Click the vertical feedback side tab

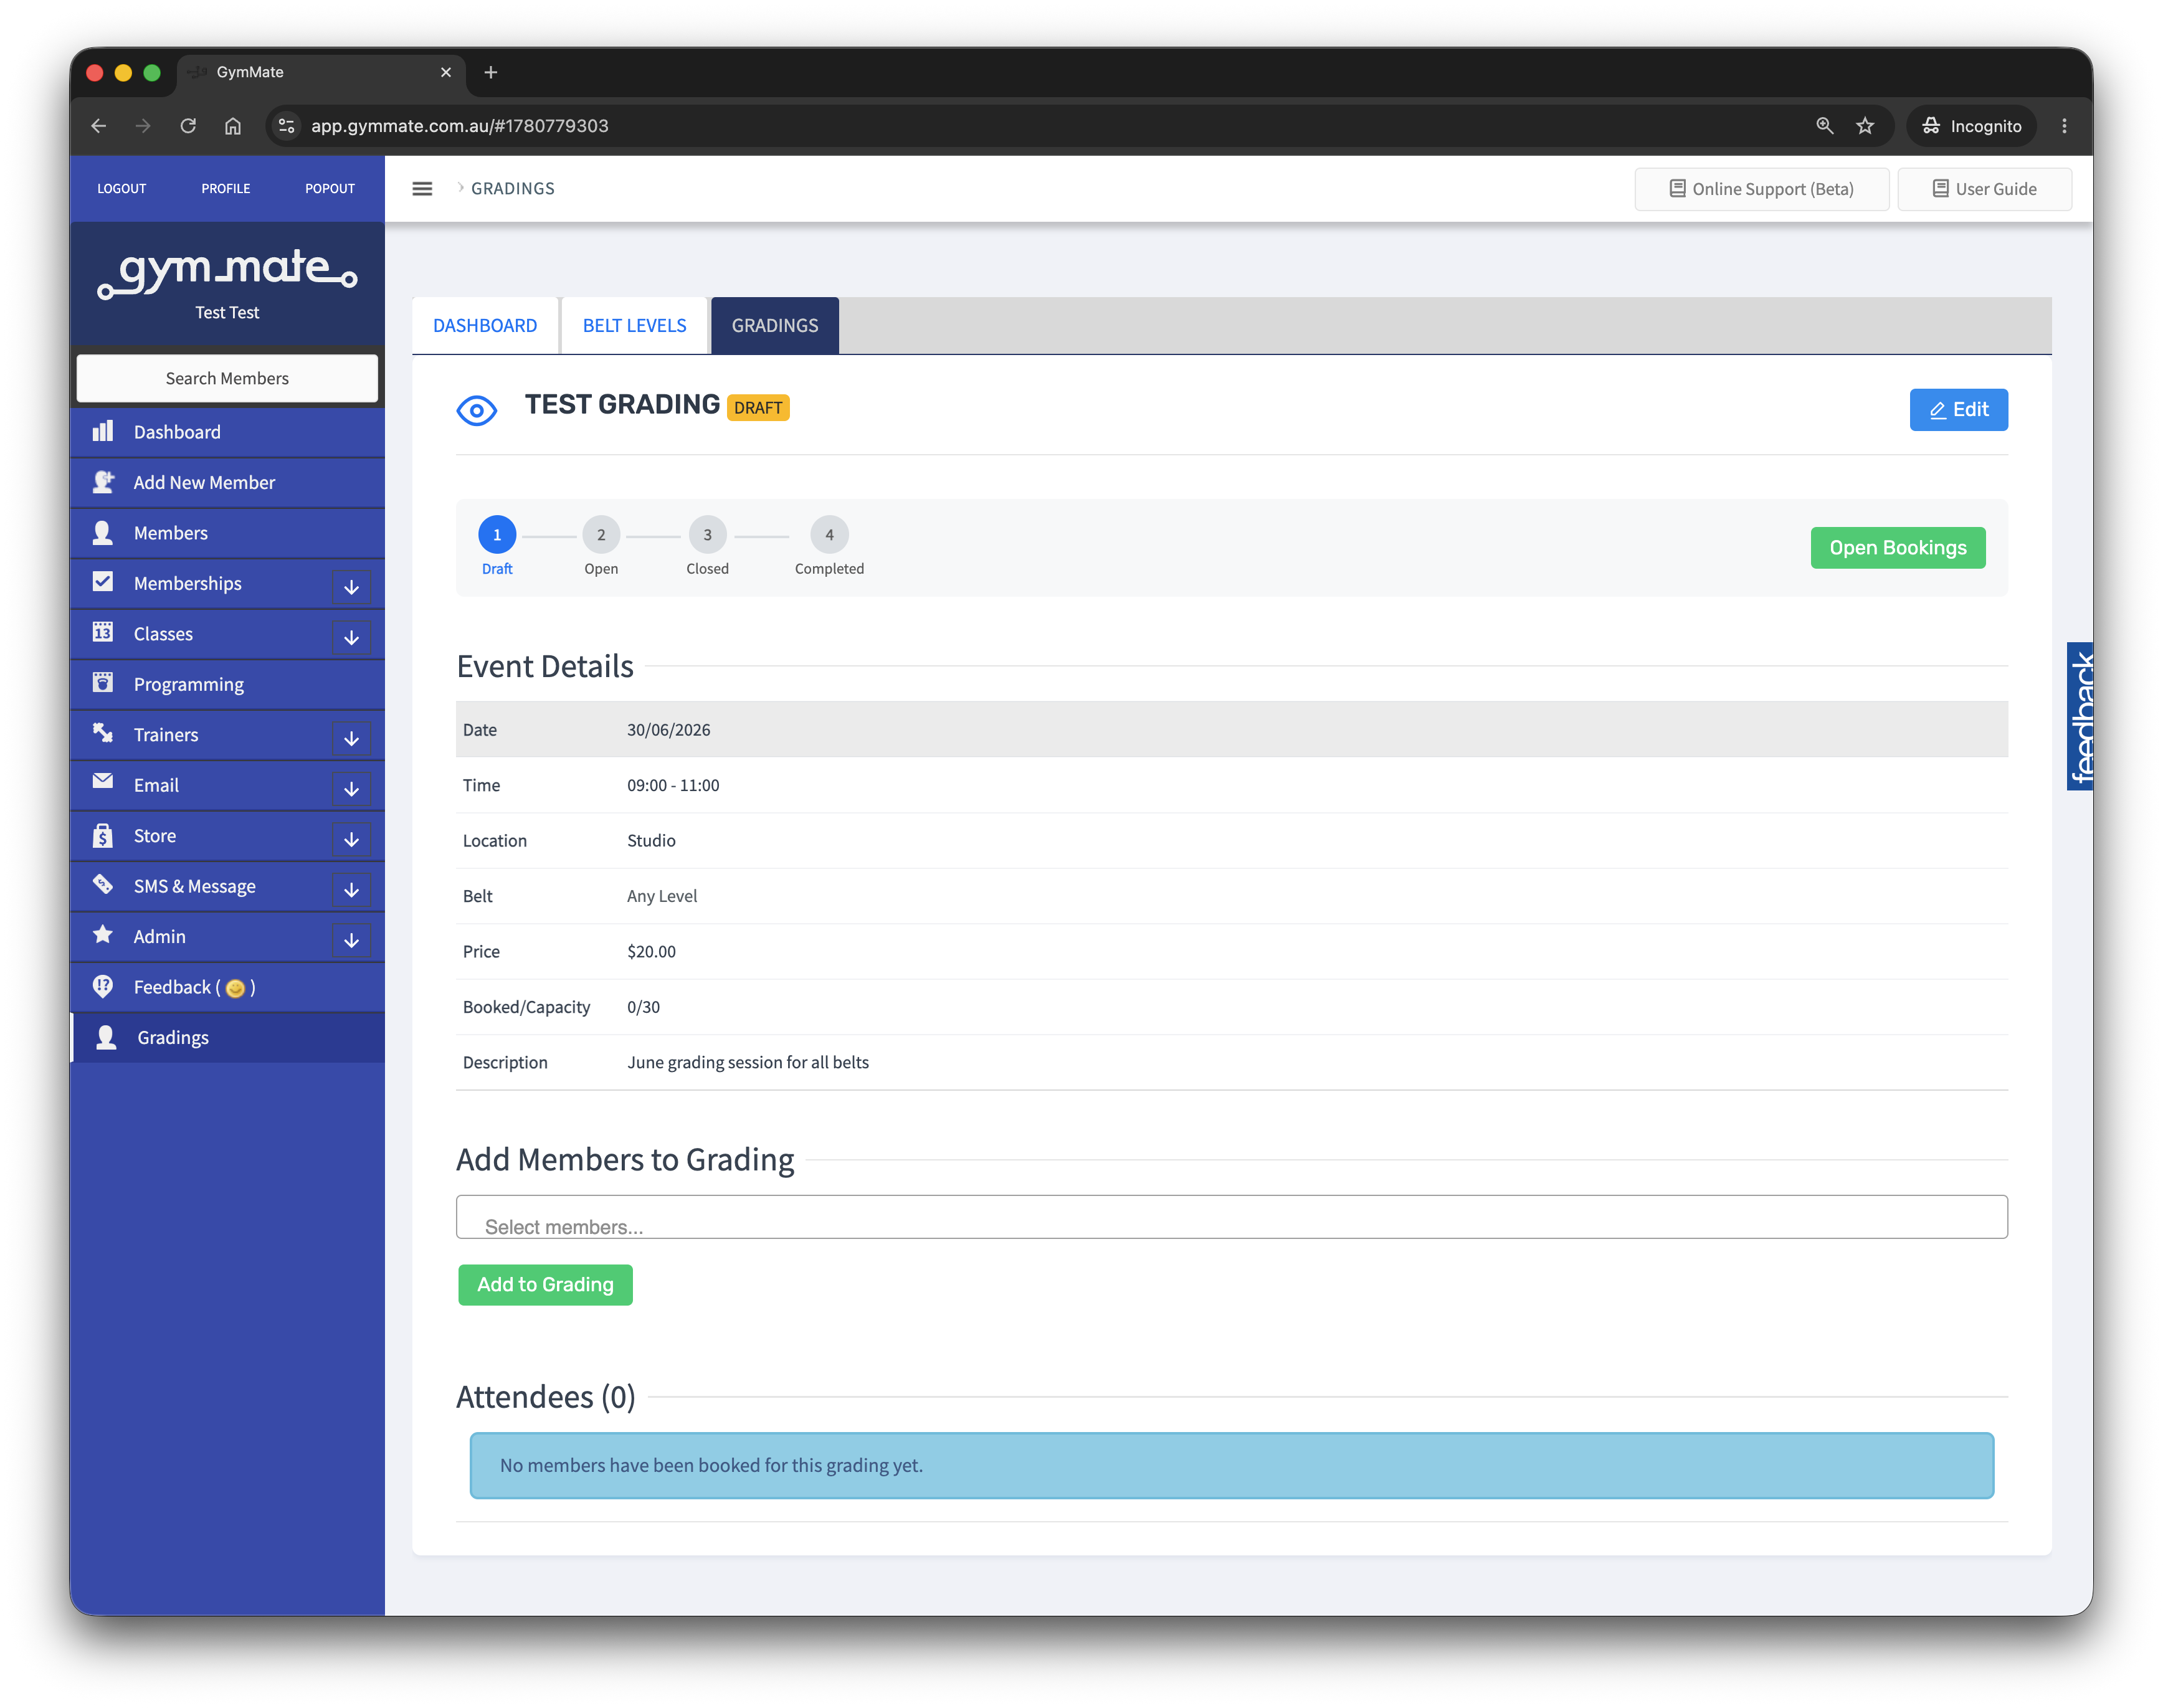2080,716
